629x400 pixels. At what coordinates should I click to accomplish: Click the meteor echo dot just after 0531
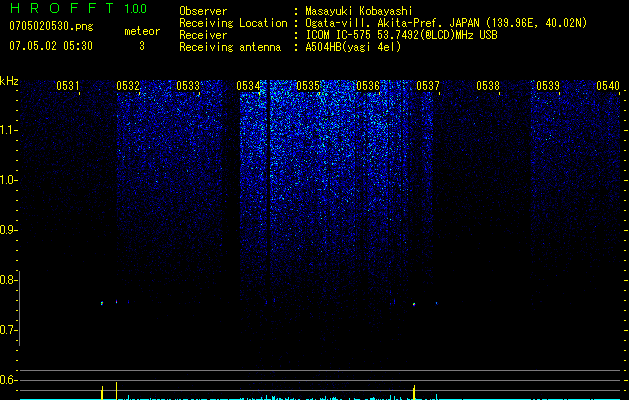pyautogui.click(x=102, y=303)
